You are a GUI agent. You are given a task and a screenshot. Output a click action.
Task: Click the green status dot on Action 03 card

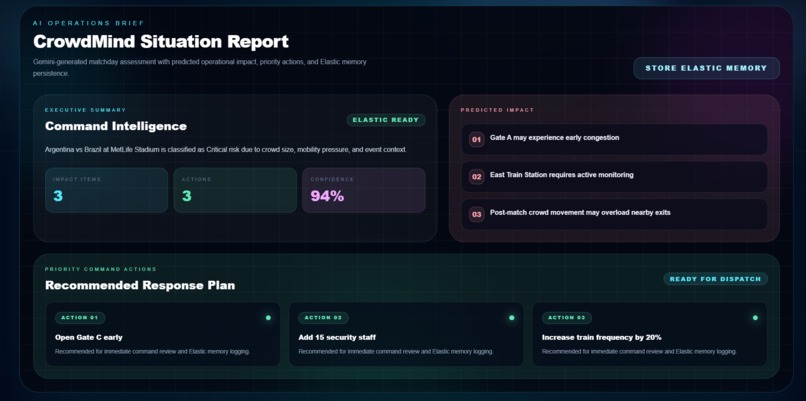click(x=755, y=318)
